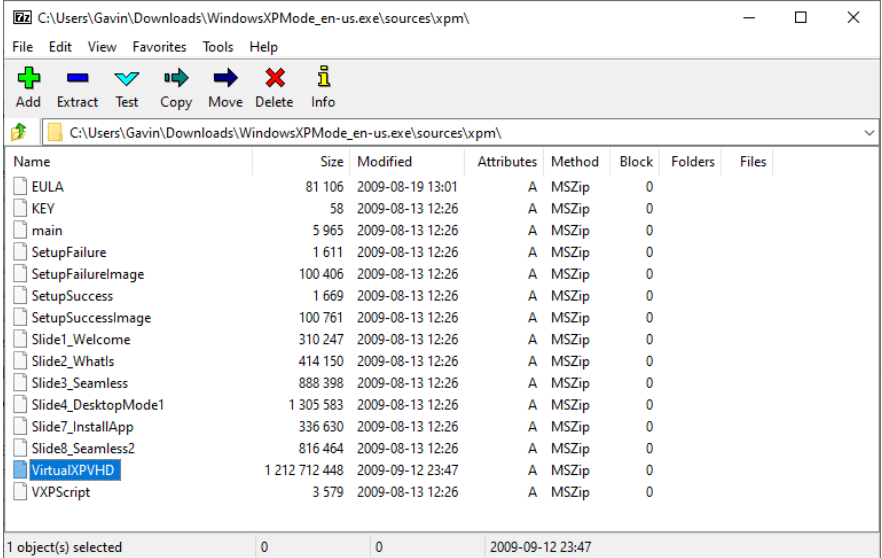Screen dimensions: 882x558
Task: Open the Tools menu
Action: pyautogui.click(x=218, y=47)
